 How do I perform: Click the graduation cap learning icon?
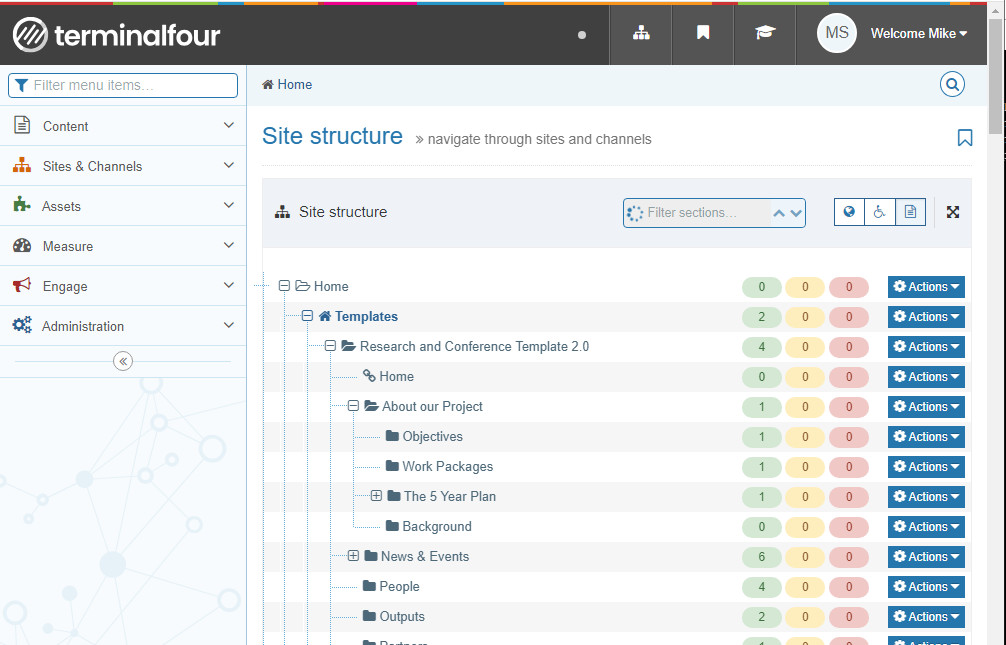(765, 33)
